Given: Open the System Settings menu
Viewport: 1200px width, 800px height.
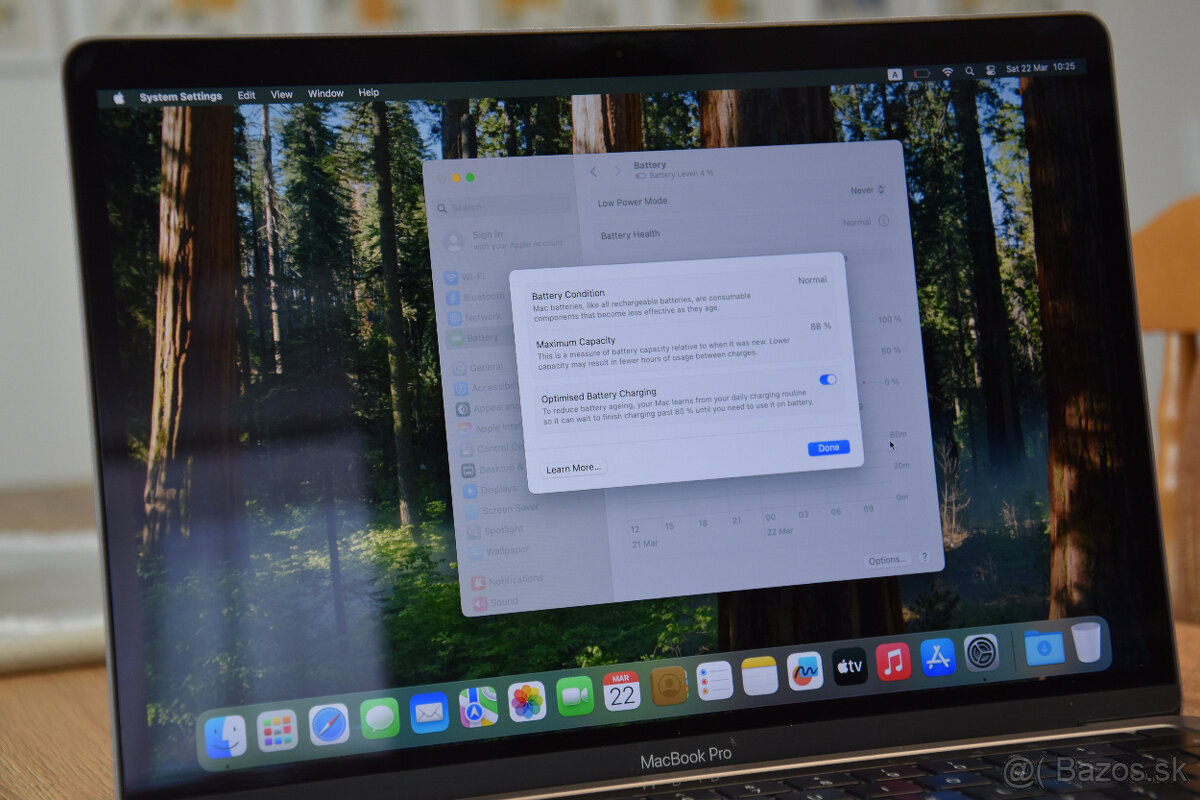Looking at the screenshot, I should pyautogui.click(x=181, y=96).
